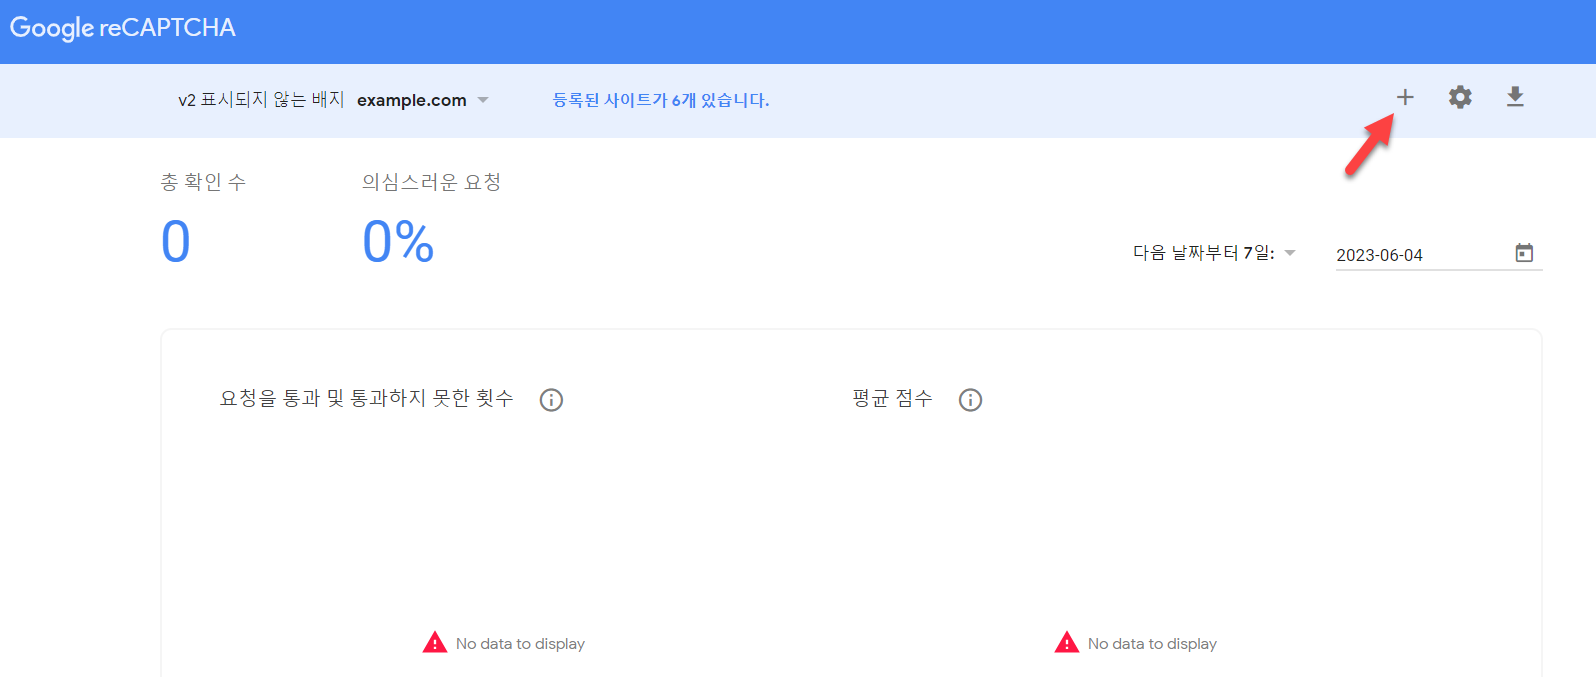
Task: Click the 등록된 사이트가 6개 있습니다 link
Action: (661, 100)
